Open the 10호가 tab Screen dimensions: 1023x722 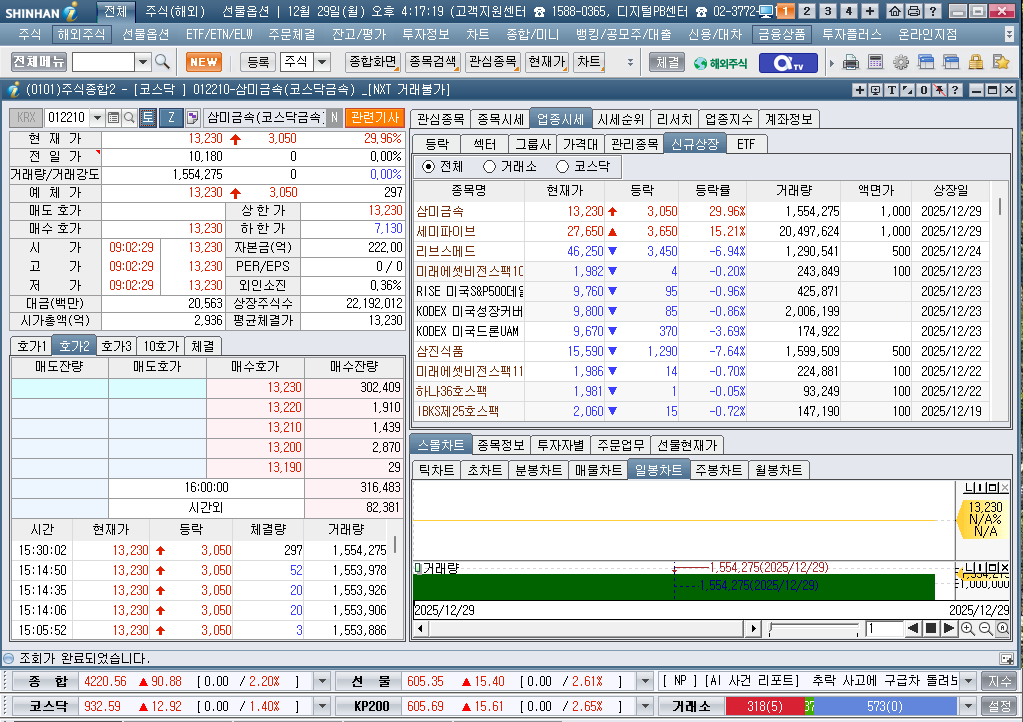(x=161, y=346)
